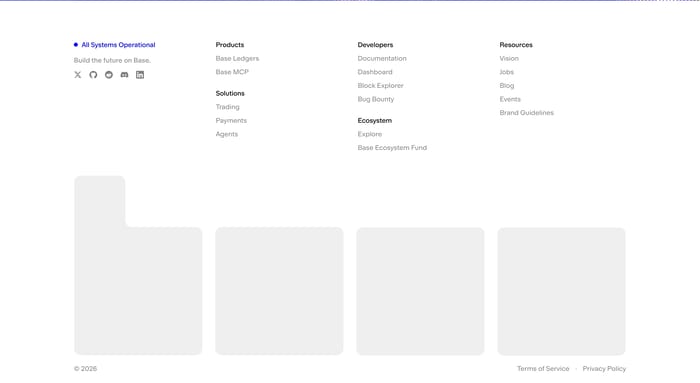Open the Blog link
Screen dimensions: 700x383
507,85
